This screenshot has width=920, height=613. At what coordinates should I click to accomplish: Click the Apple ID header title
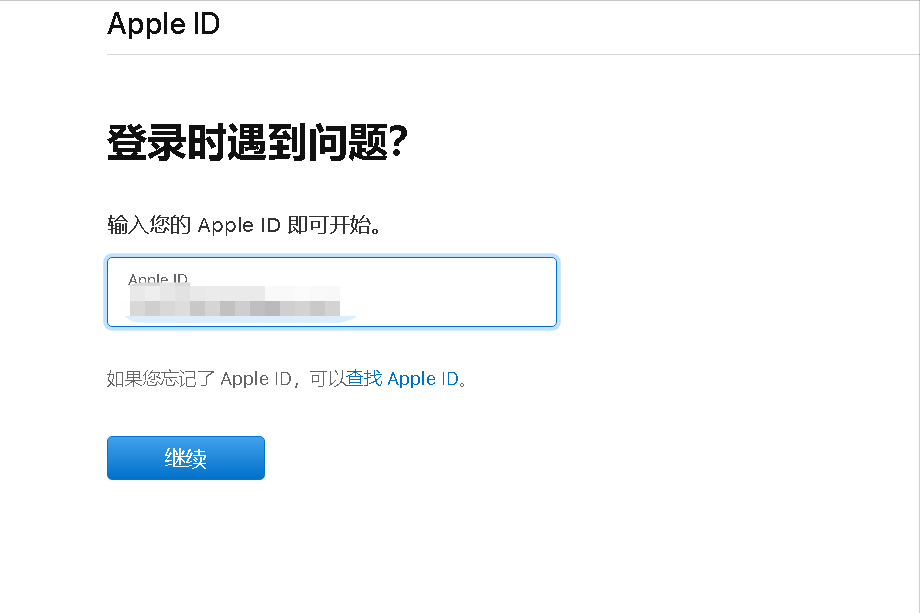163,24
